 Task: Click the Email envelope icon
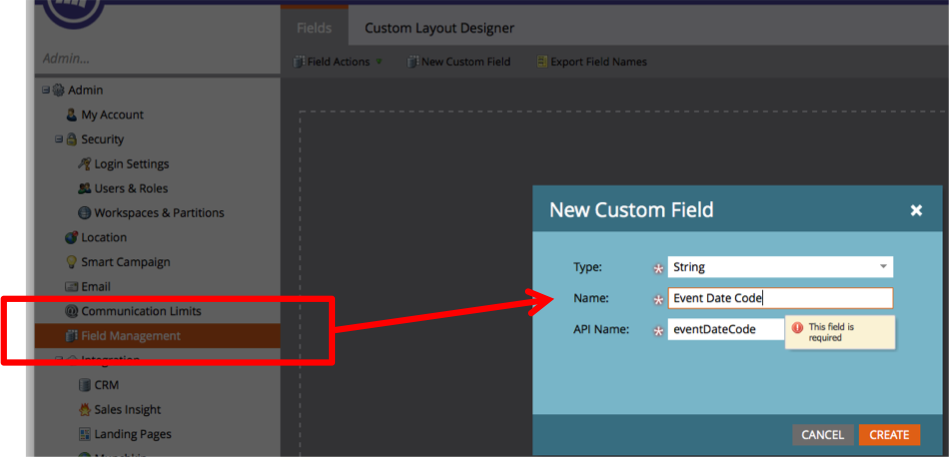[71, 287]
